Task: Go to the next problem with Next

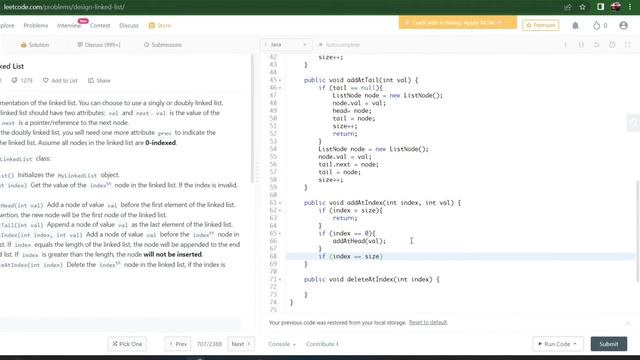Action: click(241, 344)
